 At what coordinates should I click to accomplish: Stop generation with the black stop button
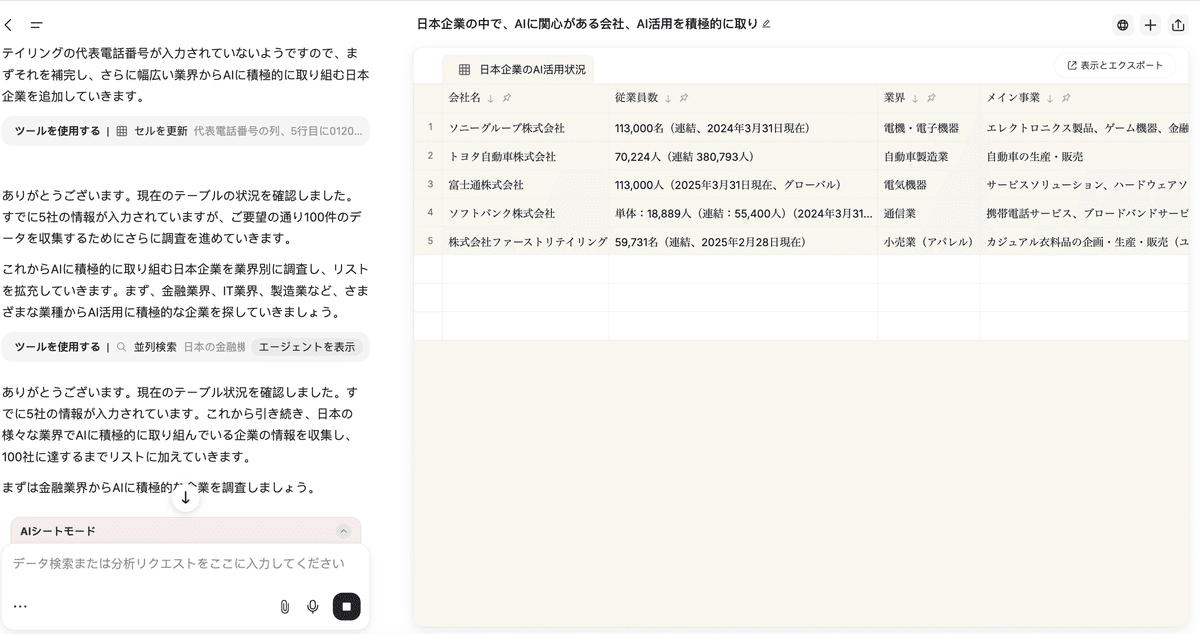pyautogui.click(x=346, y=606)
